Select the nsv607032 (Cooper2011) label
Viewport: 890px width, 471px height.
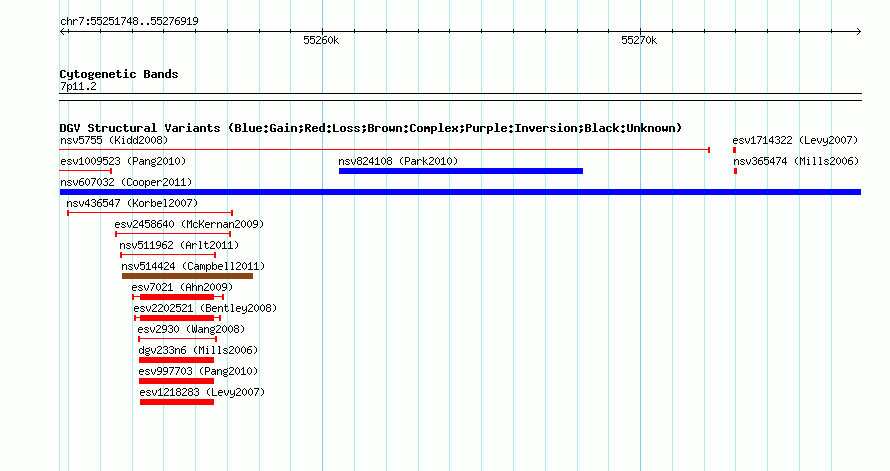126,182
